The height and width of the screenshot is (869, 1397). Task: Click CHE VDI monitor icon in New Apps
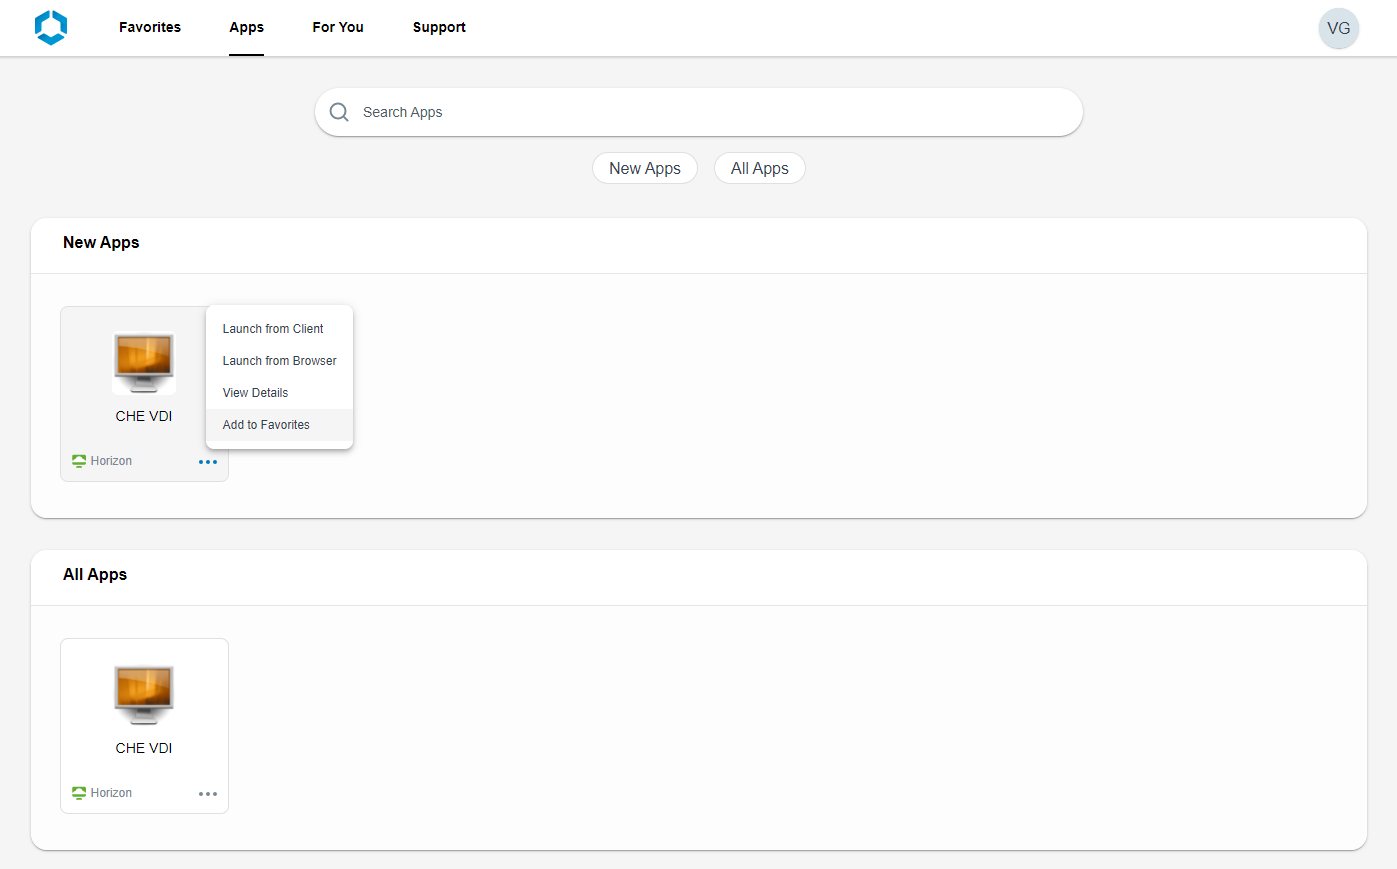144,364
